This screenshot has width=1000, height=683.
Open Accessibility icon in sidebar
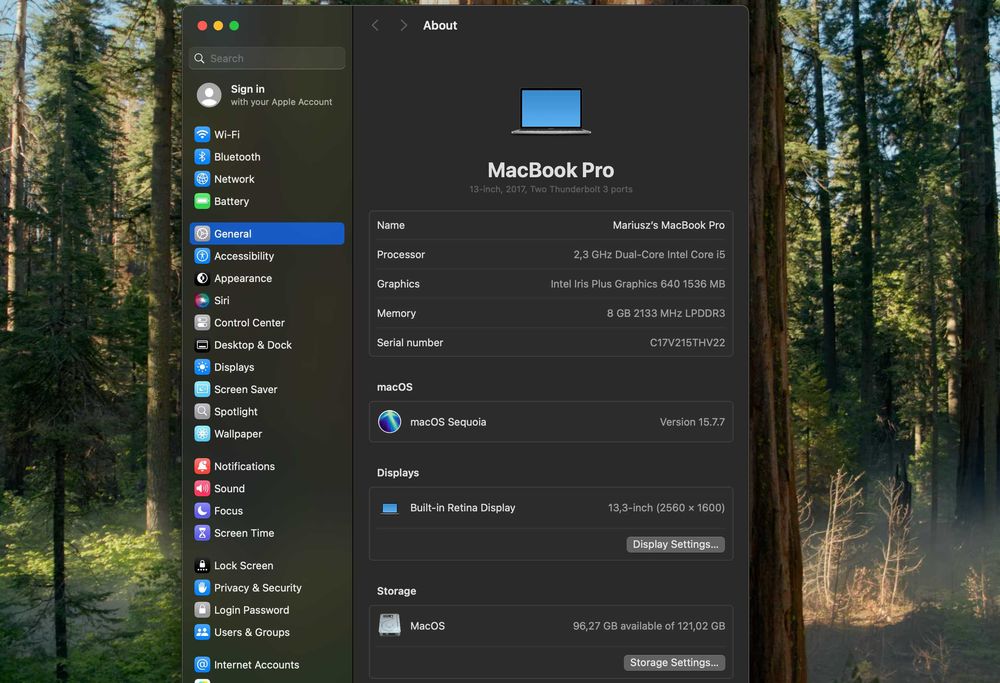click(x=202, y=256)
